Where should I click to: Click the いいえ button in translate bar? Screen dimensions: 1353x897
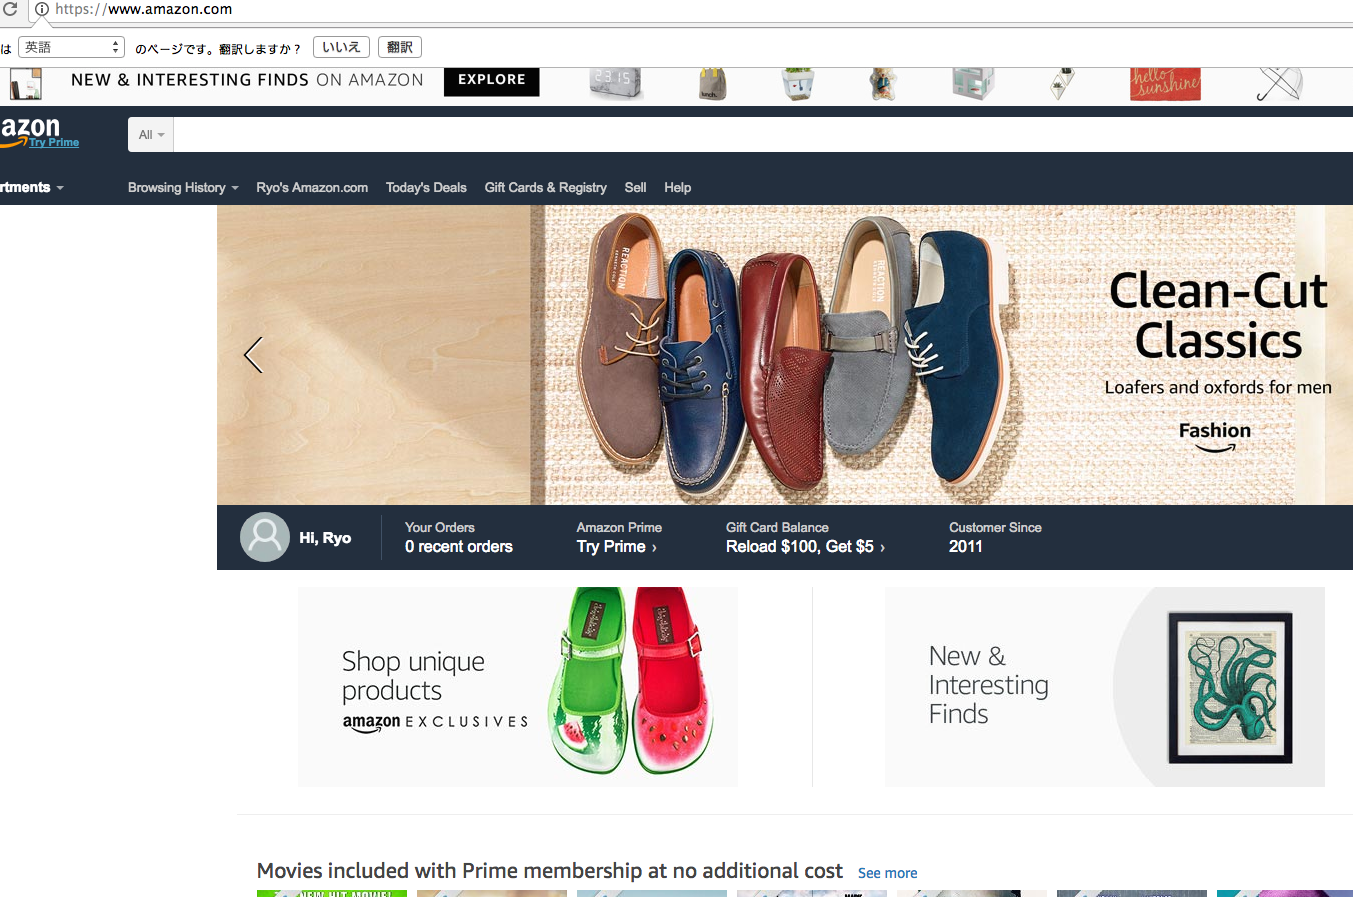[x=341, y=47]
